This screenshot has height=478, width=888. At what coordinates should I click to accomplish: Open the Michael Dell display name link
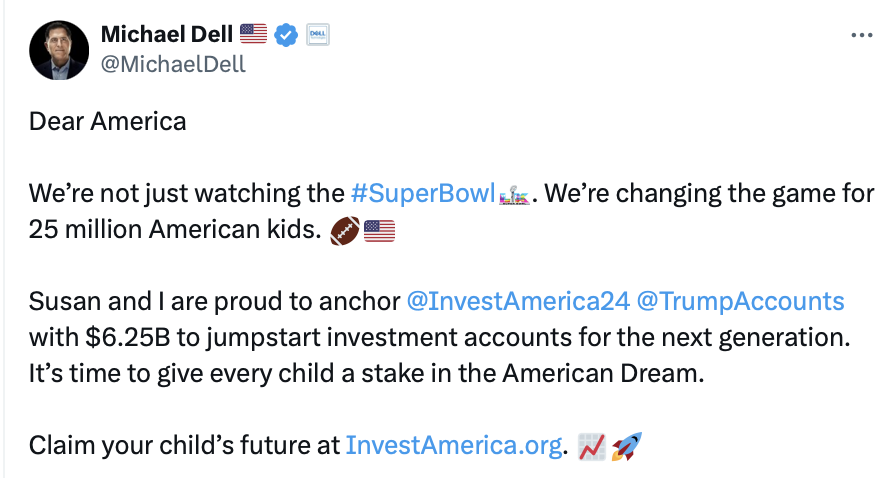167,35
